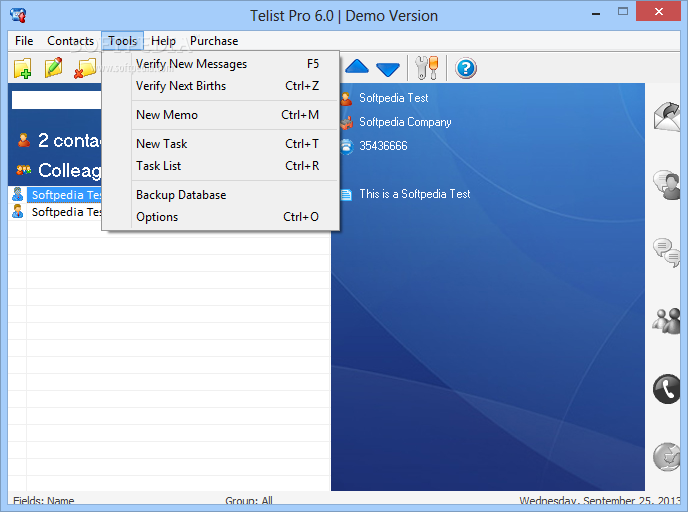Select New Memo in the Tools menu

pyautogui.click(x=221, y=115)
